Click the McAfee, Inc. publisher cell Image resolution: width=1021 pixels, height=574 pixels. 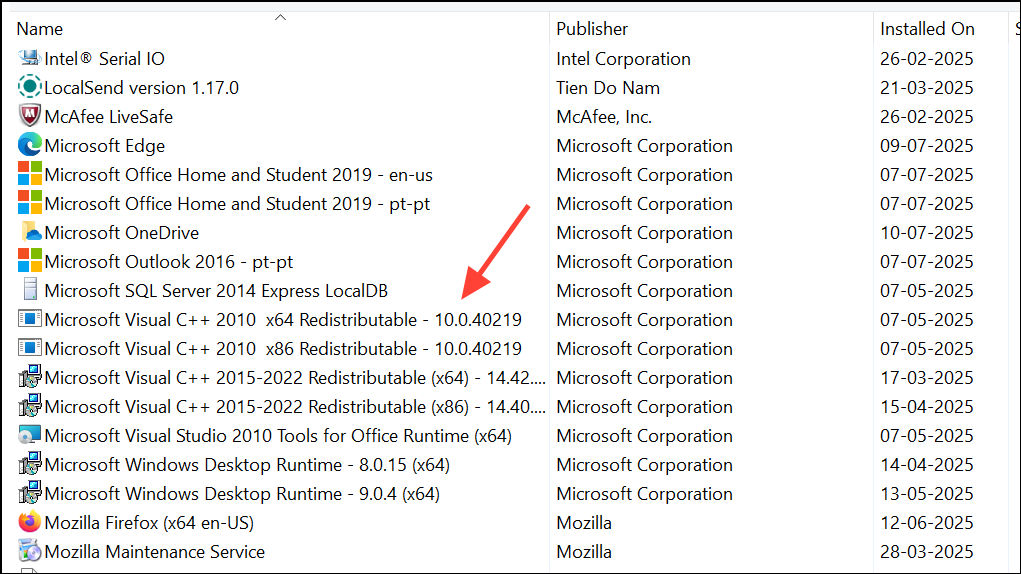(604, 116)
